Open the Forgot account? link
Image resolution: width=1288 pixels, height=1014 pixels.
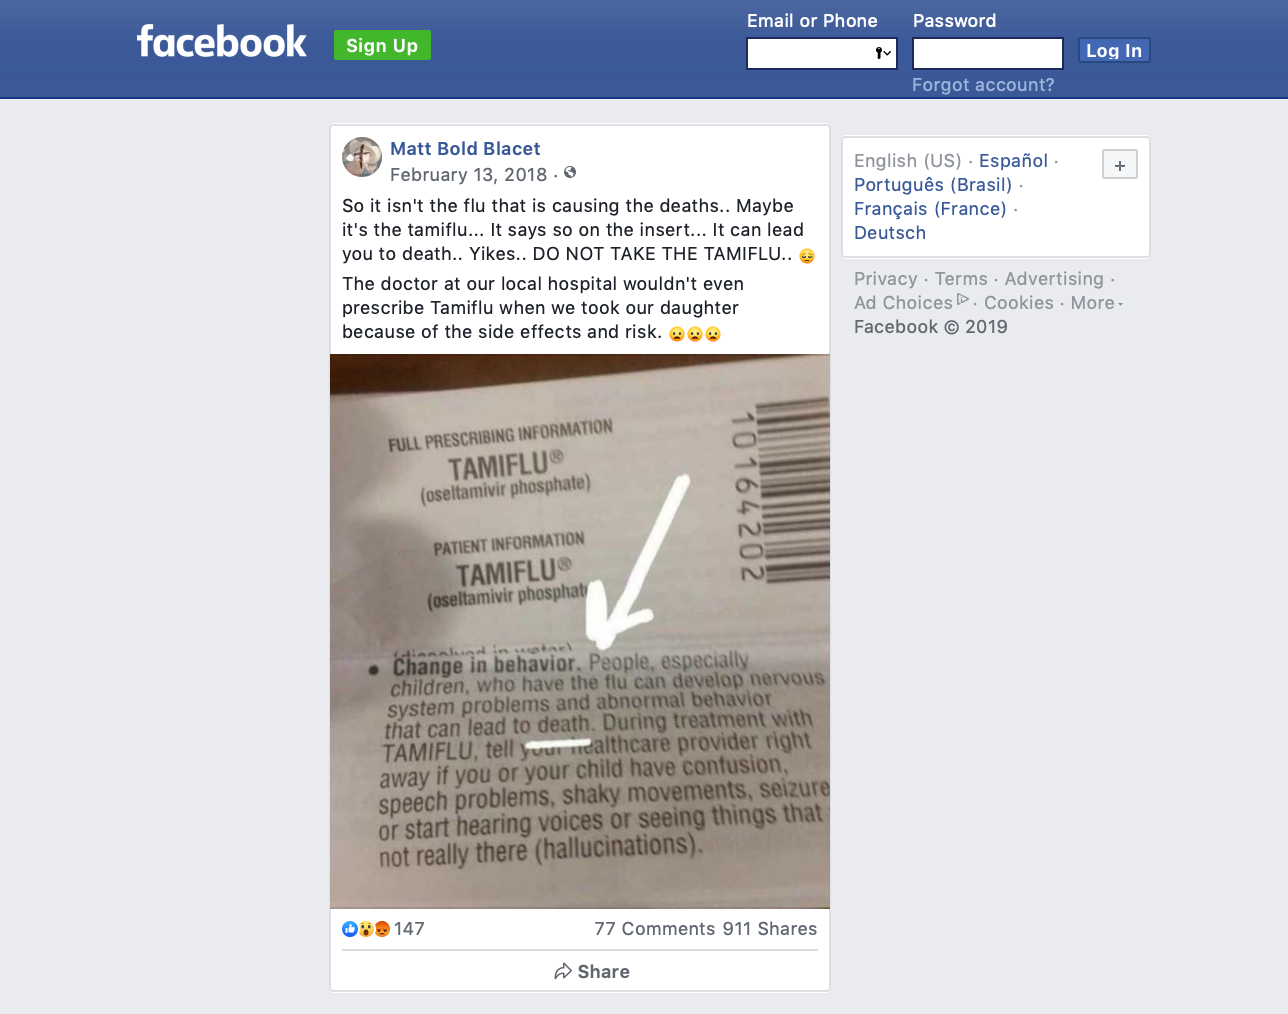tap(983, 85)
